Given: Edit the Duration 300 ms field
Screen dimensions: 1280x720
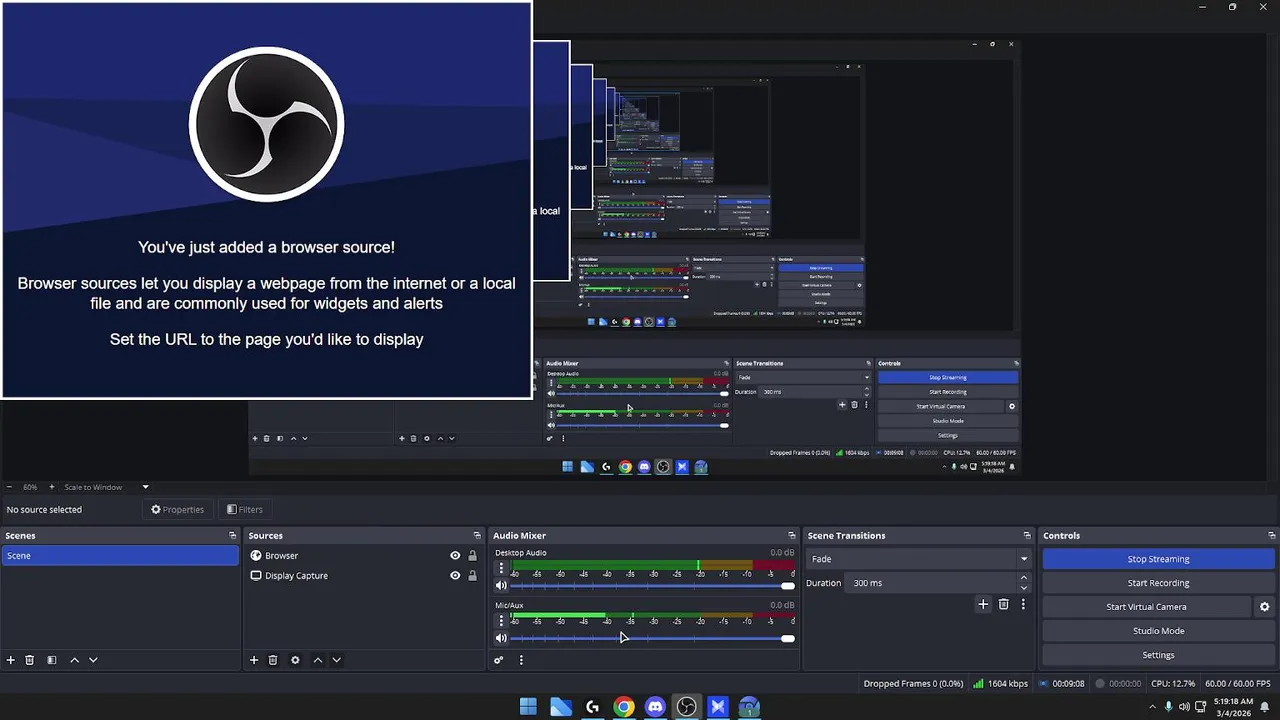Looking at the screenshot, I should click(930, 583).
